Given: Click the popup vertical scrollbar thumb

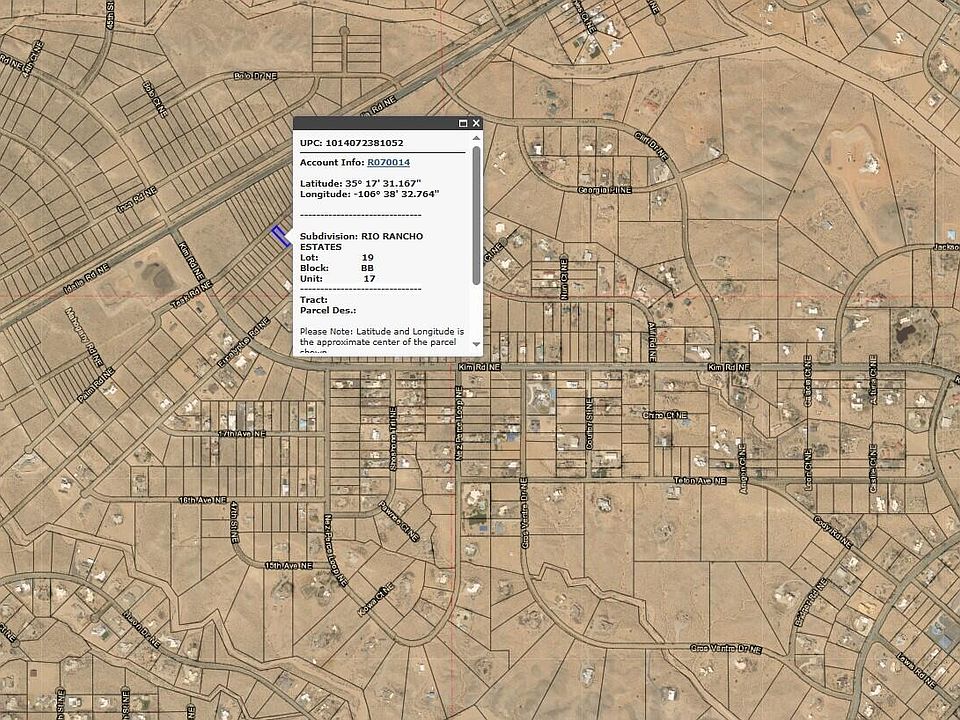Looking at the screenshot, I should [476, 215].
